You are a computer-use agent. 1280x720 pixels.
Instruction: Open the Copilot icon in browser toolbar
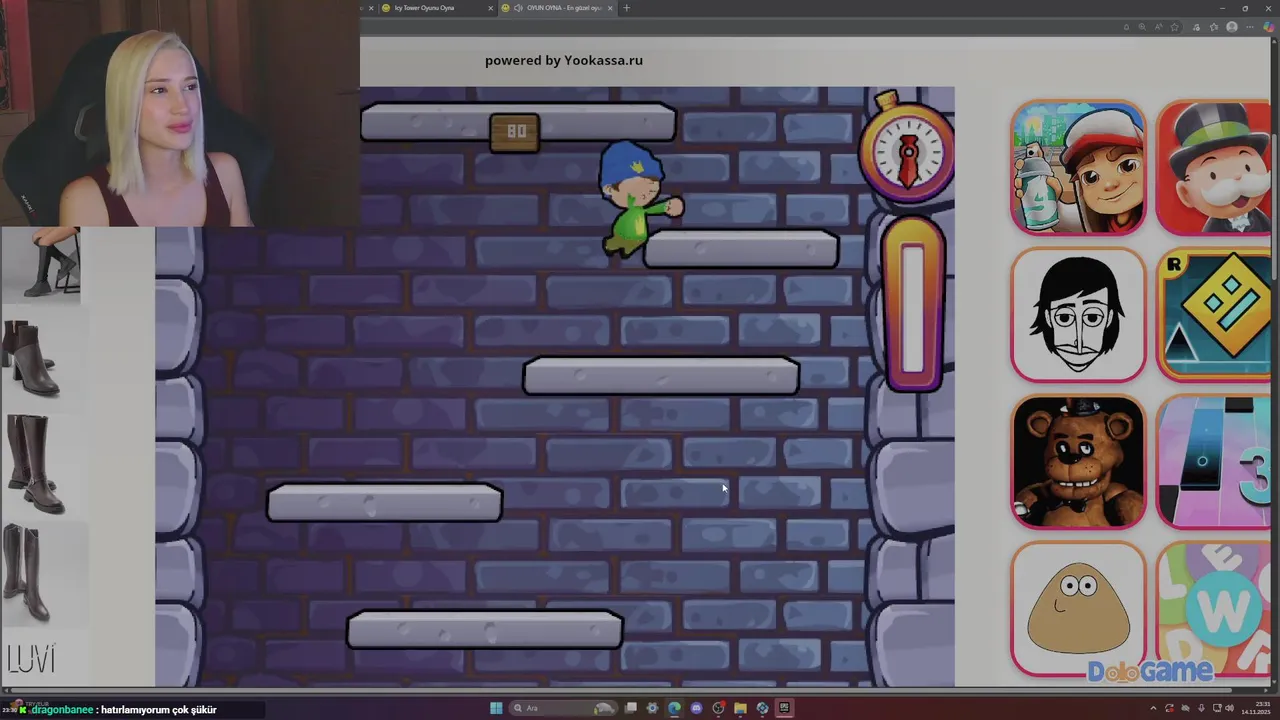1268,27
